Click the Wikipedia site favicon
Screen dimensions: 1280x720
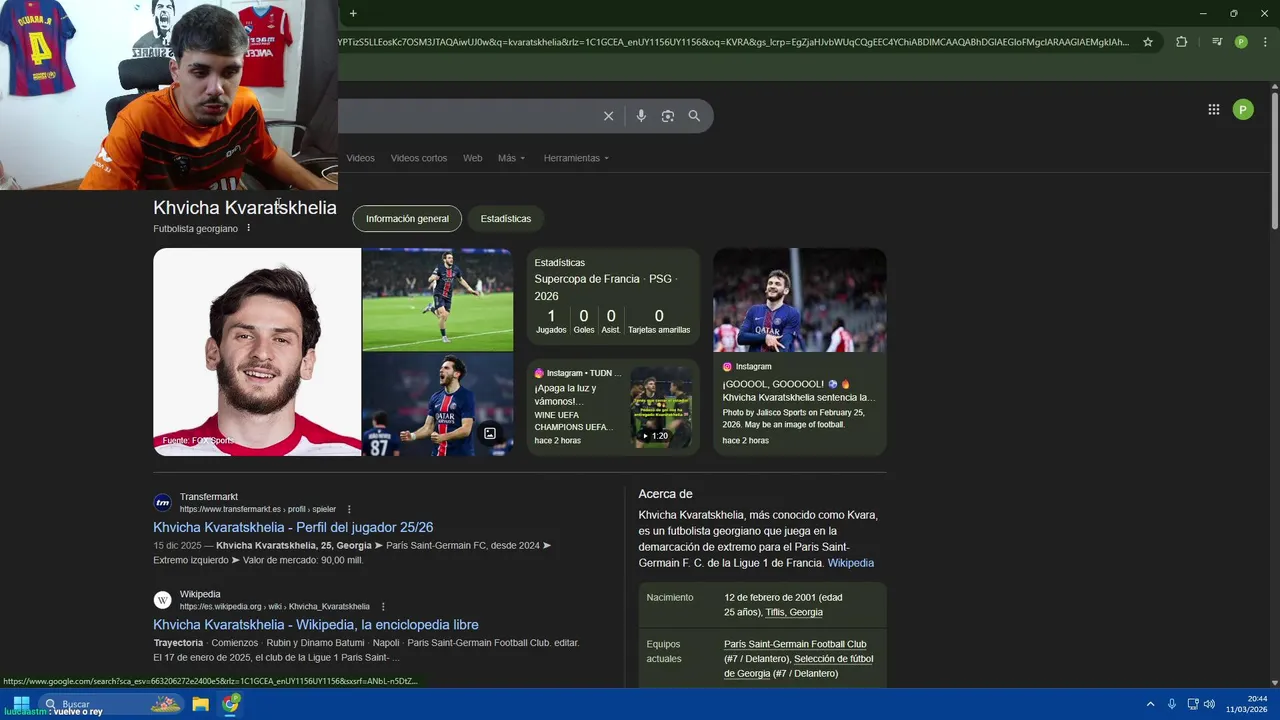pyautogui.click(x=162, y=599)
